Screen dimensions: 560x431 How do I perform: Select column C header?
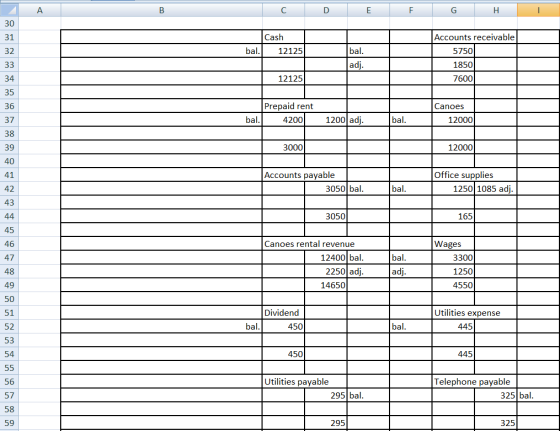[x=283, y=10]
